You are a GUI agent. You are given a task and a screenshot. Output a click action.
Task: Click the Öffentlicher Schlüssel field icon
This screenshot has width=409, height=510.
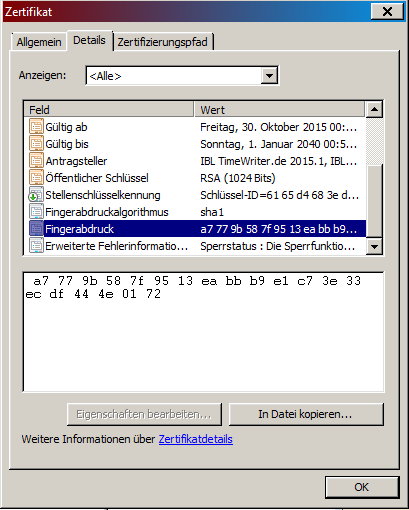tap(36, 178)
